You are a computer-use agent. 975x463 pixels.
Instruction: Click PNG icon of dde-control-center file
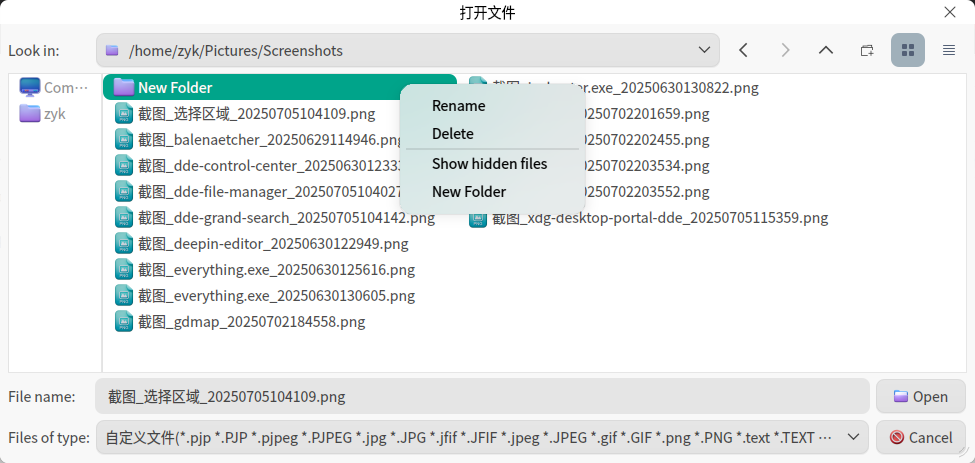pos(124,166)
